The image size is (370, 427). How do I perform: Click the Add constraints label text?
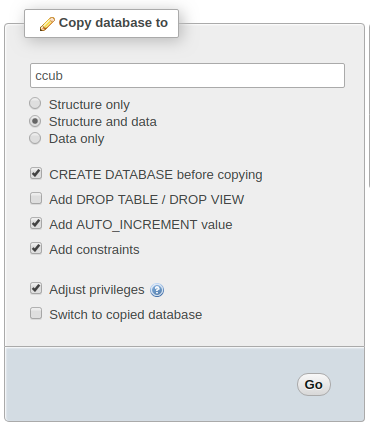coord(94,250)
